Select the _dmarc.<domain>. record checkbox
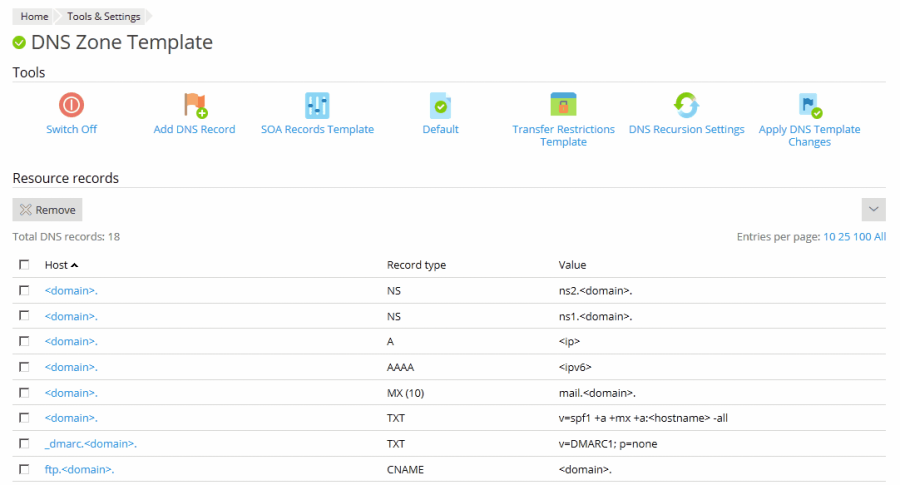 [x=24, y=443]
